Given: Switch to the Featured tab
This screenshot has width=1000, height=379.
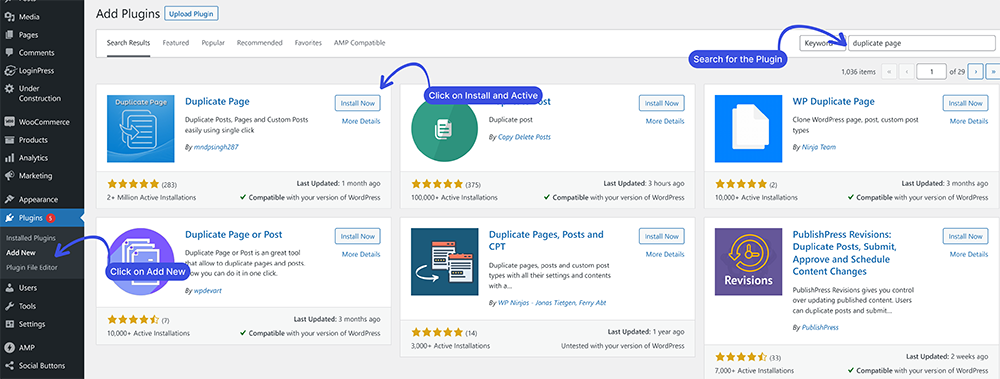Looking at the screenshot, I should click(x=175, y=43).
